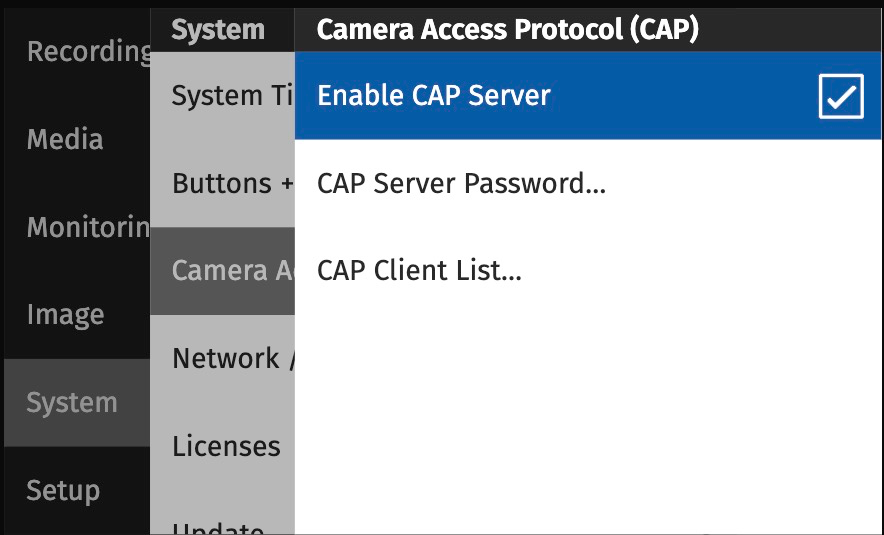Click the System submenu header
Screen dimensions: 884x535
pos(218,30)
